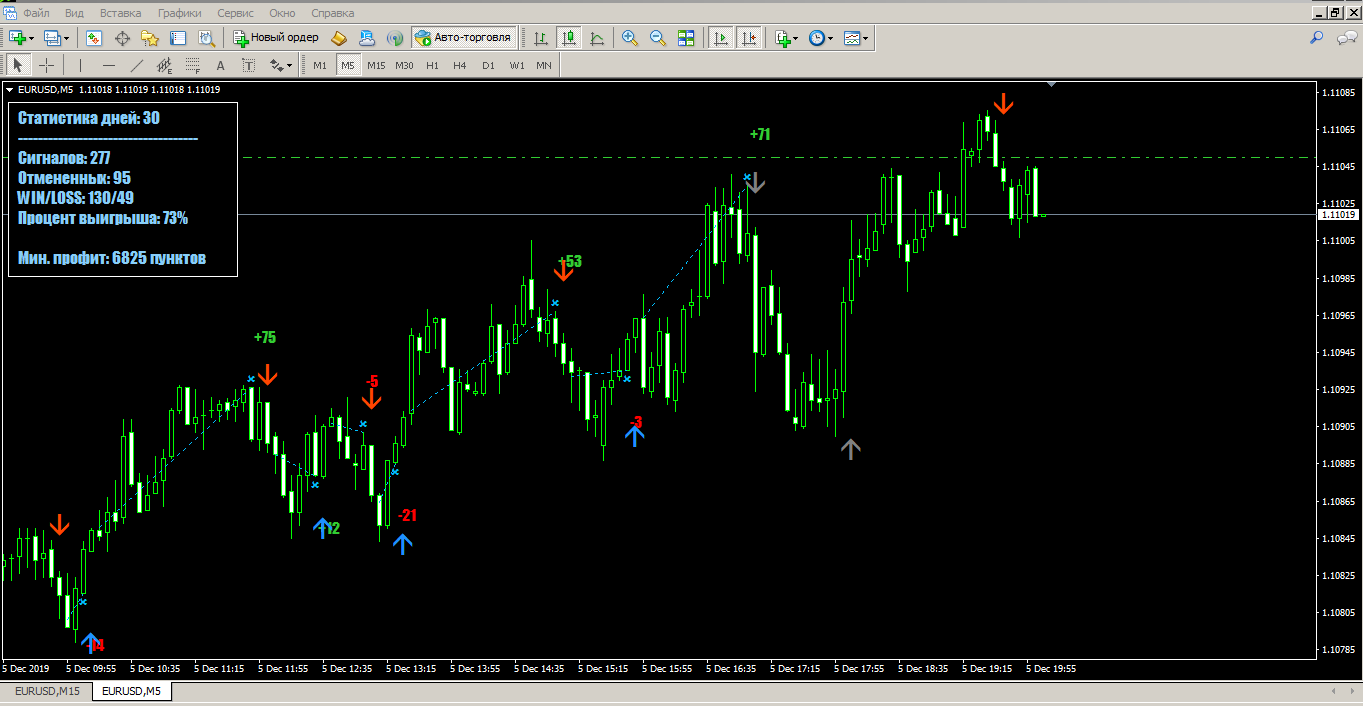Select the text tool A
Viewport: 1363px width, 706px height.
pos(220,66)
